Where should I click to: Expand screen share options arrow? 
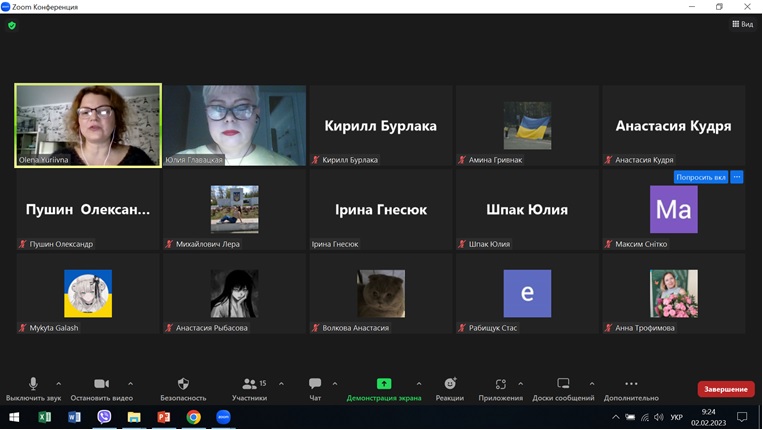419,384
